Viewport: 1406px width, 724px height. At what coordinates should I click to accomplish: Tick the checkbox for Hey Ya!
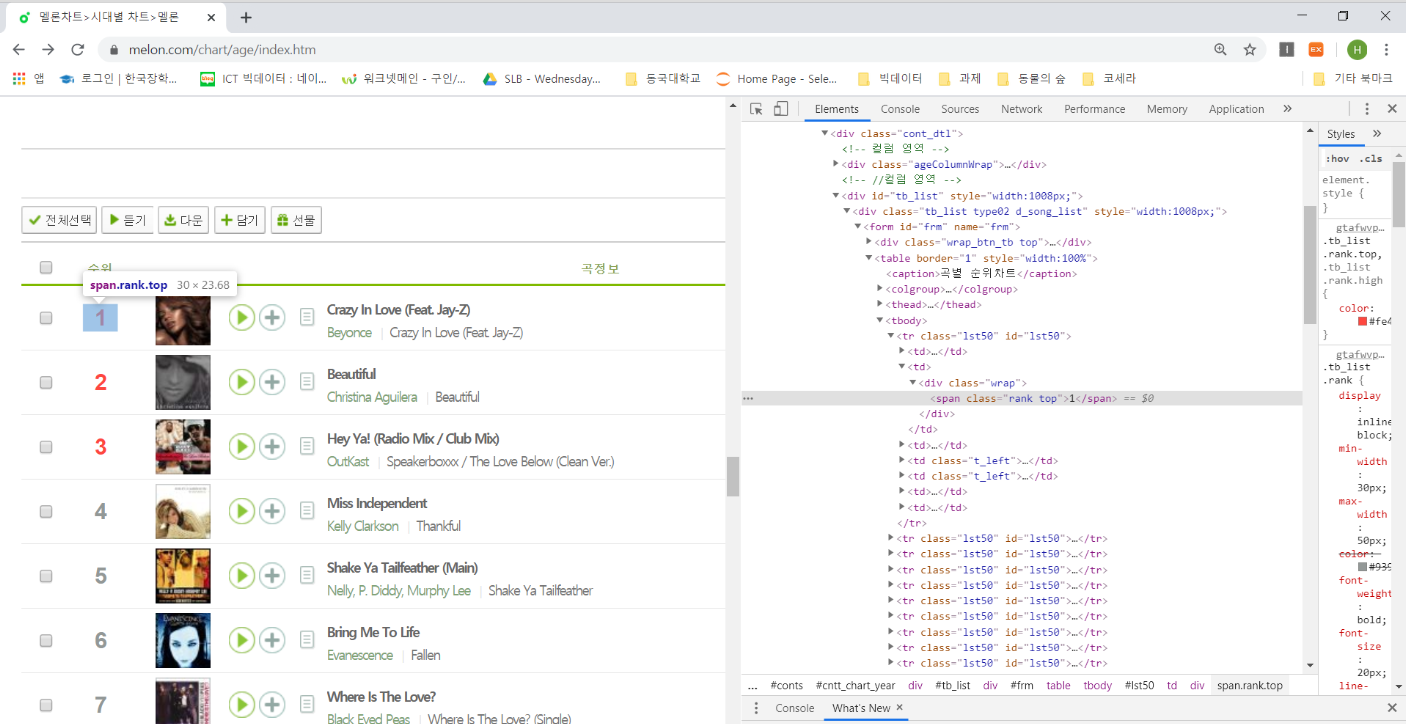(45, 447)
